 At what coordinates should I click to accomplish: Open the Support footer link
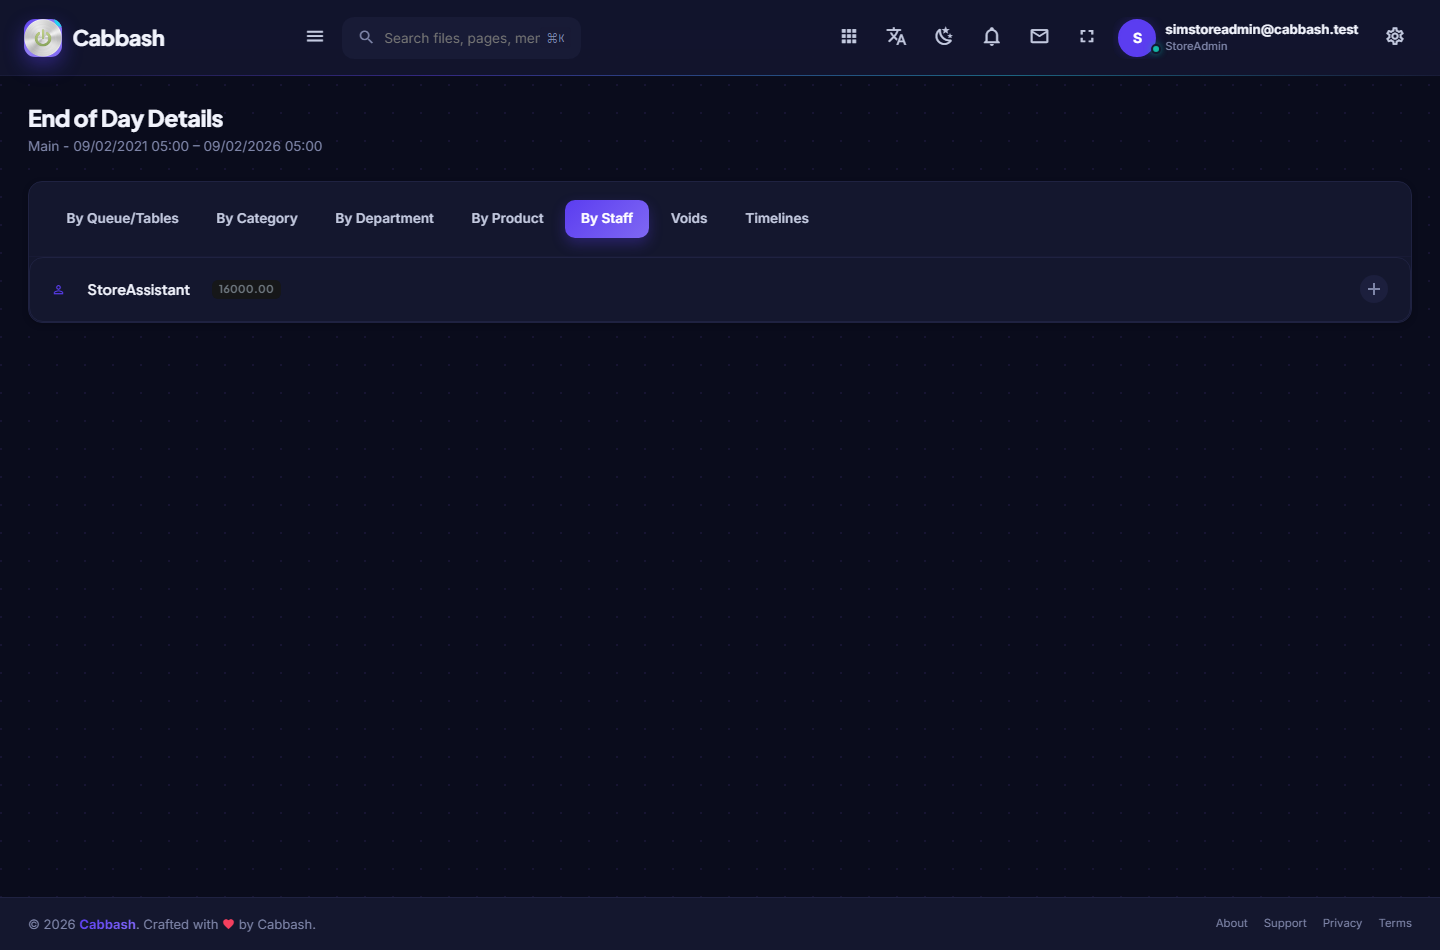[x=1285, y=924]
